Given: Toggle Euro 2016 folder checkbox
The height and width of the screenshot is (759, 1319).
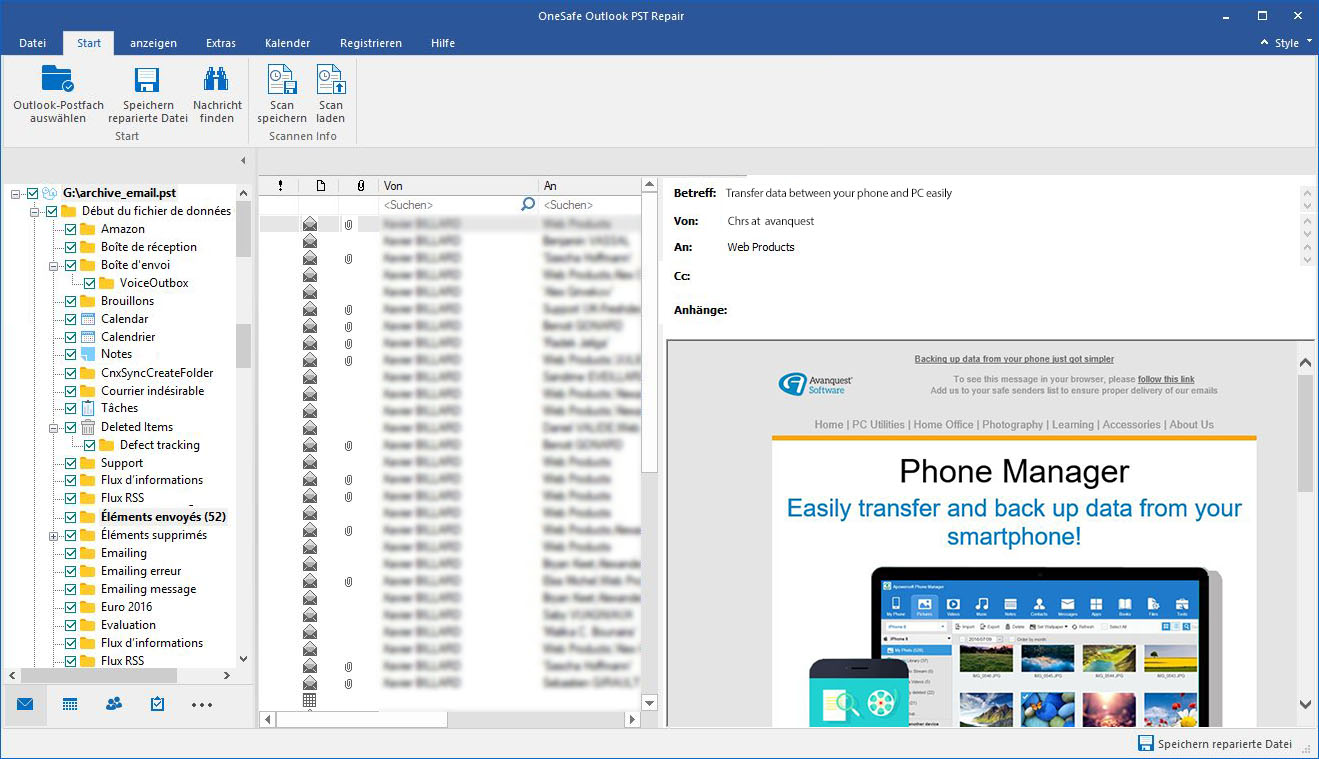Looking at the screenshot, I should pos(71,607).
